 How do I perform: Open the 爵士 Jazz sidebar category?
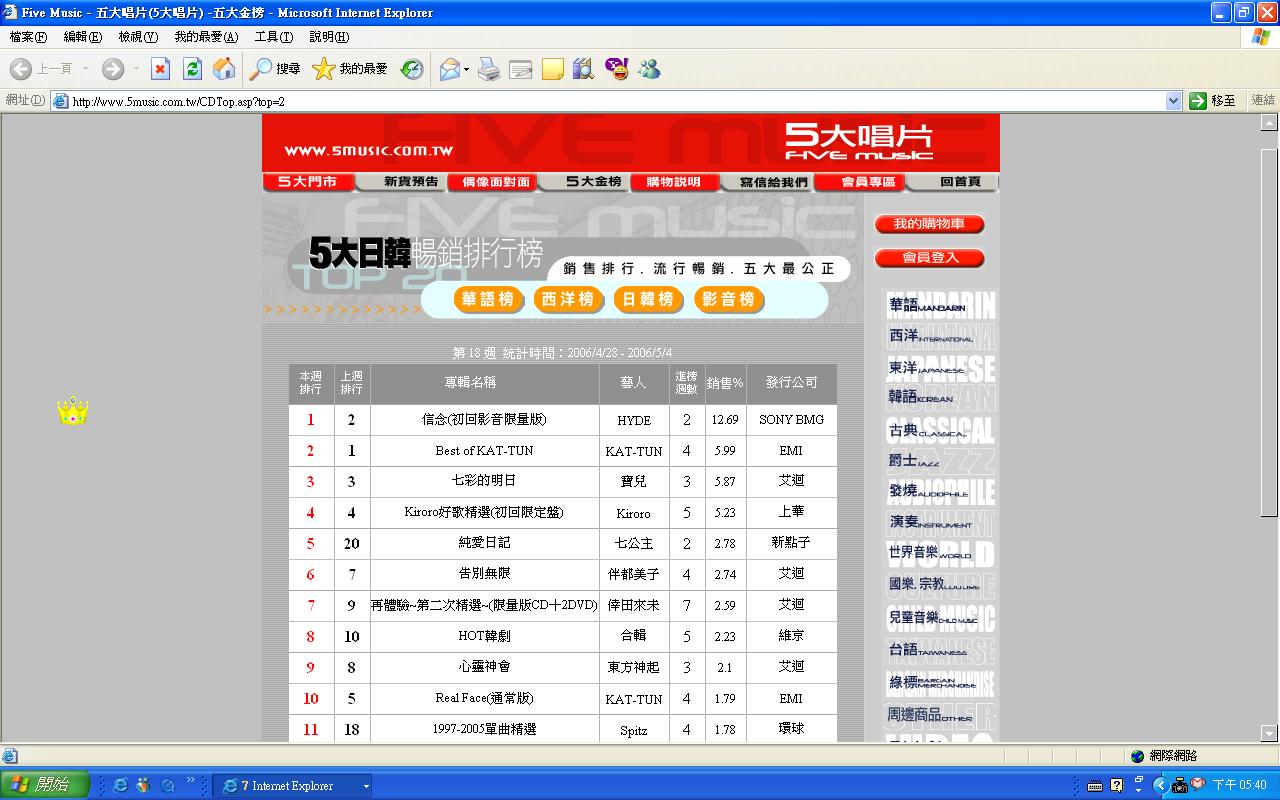[x=940, y=460]
